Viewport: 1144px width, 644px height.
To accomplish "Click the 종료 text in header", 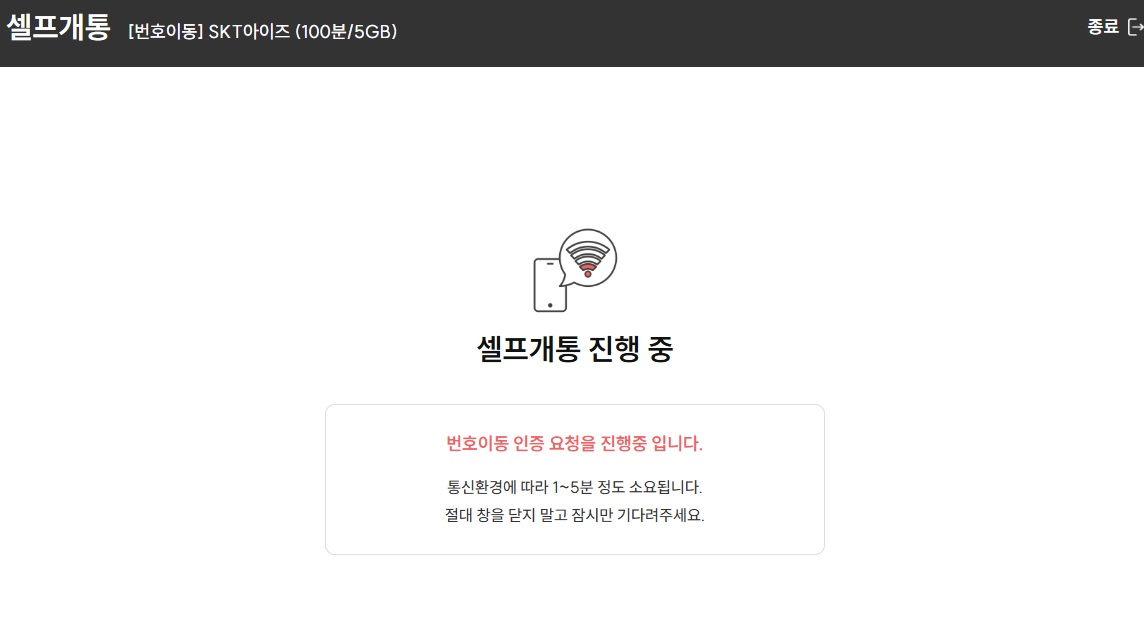I will 1102,27.
